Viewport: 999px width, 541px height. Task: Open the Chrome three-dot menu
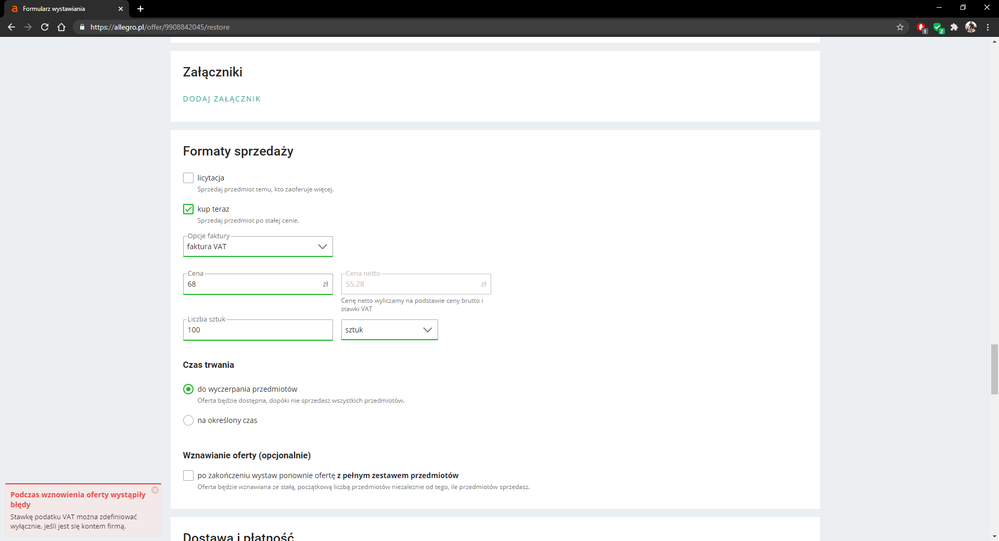(987, 27)
